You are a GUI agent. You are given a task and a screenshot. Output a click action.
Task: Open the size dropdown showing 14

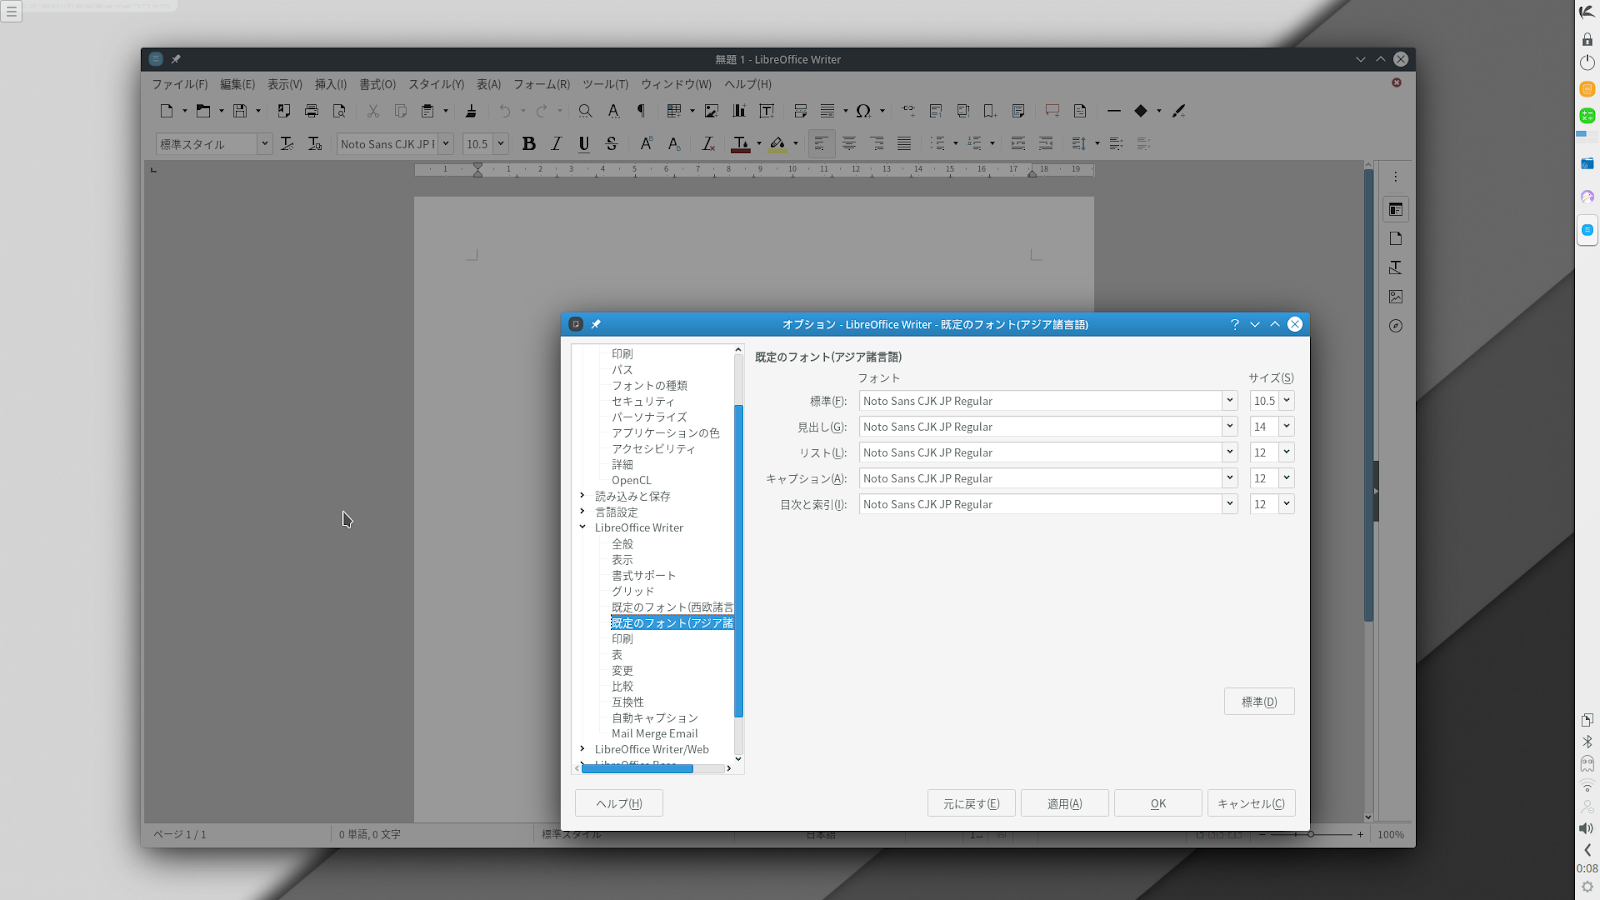[x=1287, y=427]
